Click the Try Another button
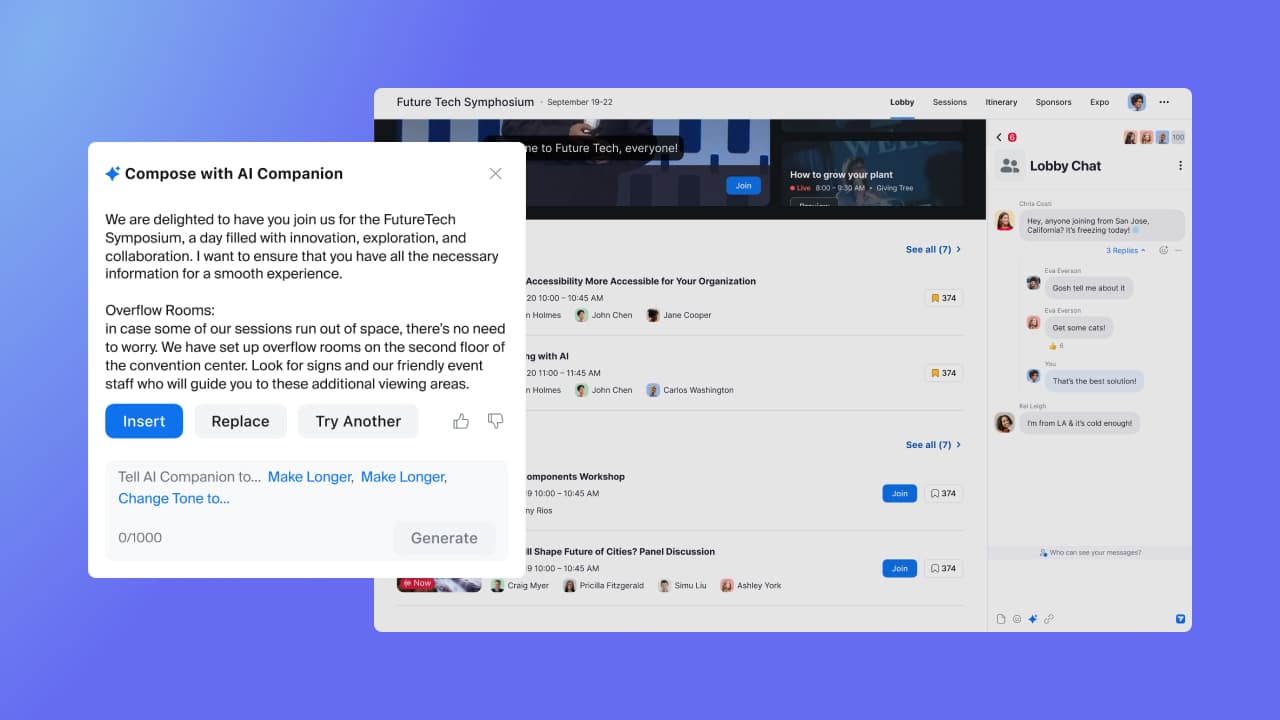The image size is (1280, 720). click(x=358, y=421)
